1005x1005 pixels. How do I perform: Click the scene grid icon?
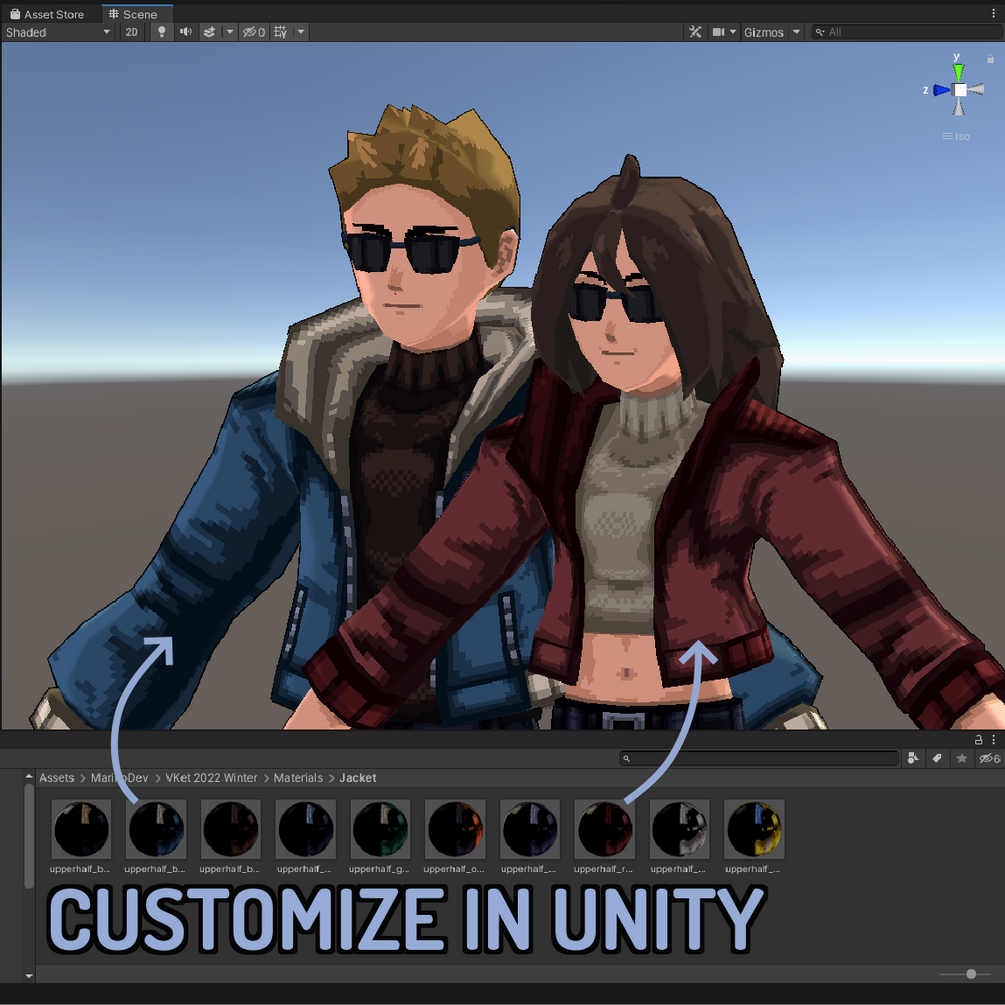(281, 32)
